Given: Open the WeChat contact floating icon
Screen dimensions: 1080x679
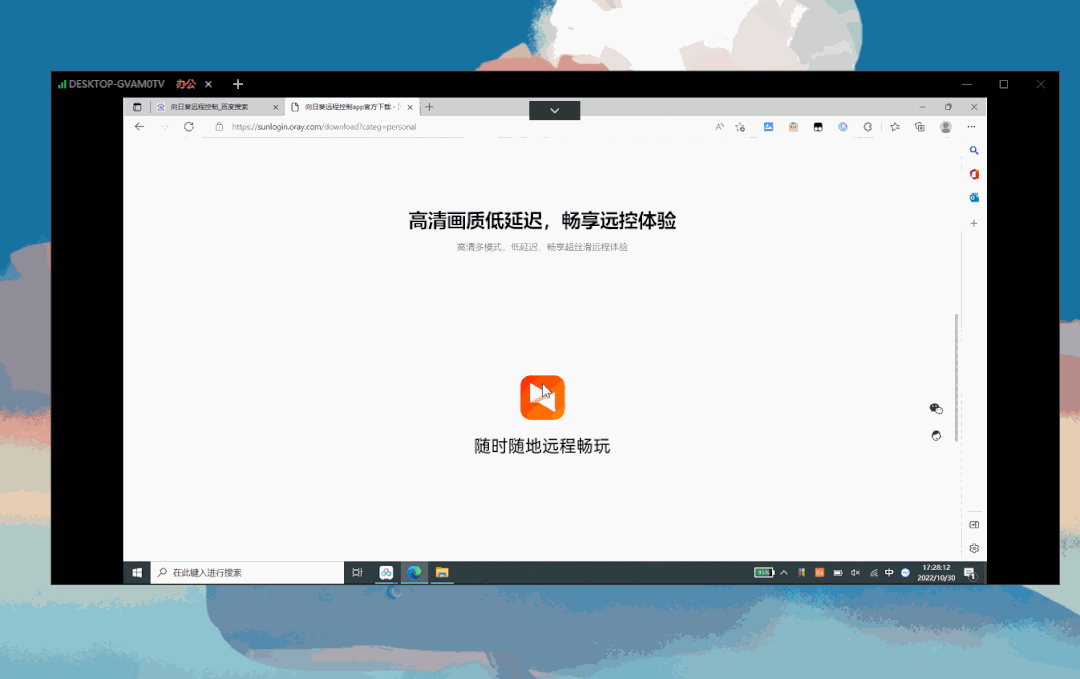Looking at the screenshot, I should pyautogui.click(x=936, y=408).
